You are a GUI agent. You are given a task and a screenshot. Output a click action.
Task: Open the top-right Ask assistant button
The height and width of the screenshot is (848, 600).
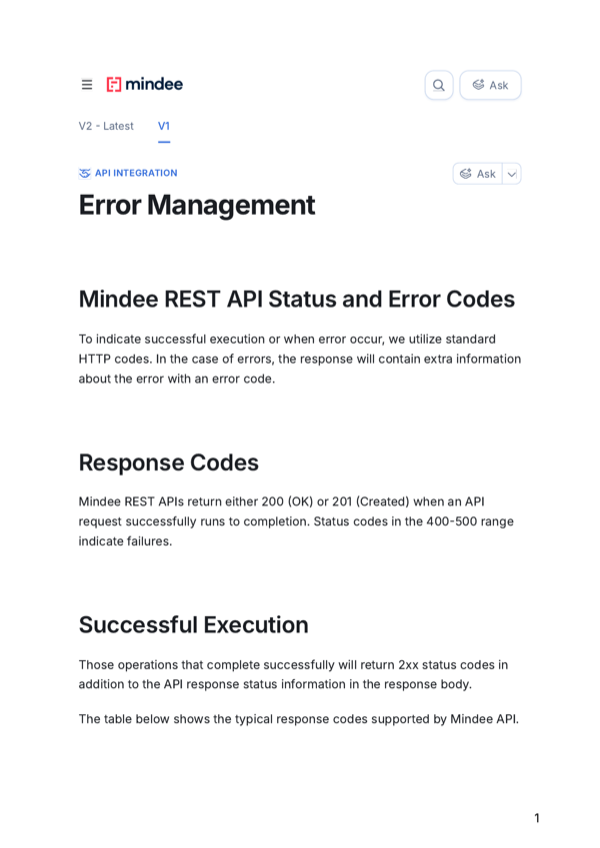click(x=490, y=85)
